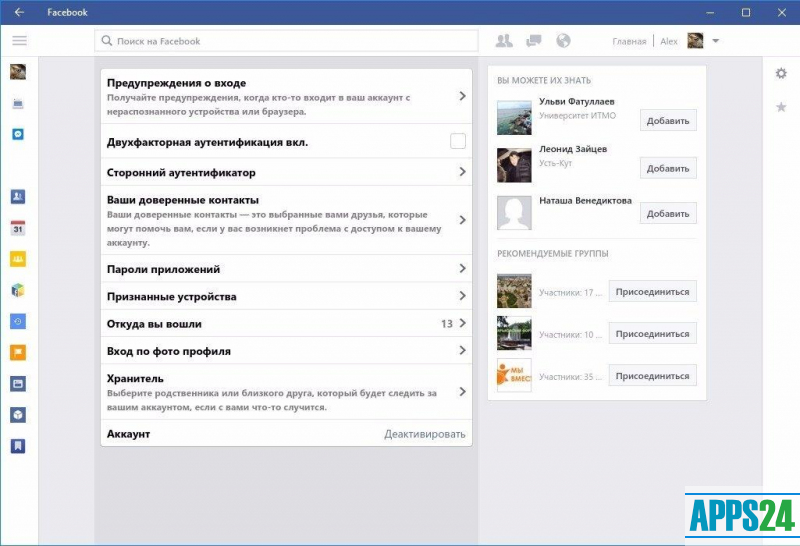Open messages icon in top bar
The width and height of the screenshot is (800, 546).
pyautogui.click(x=534, y=41)
